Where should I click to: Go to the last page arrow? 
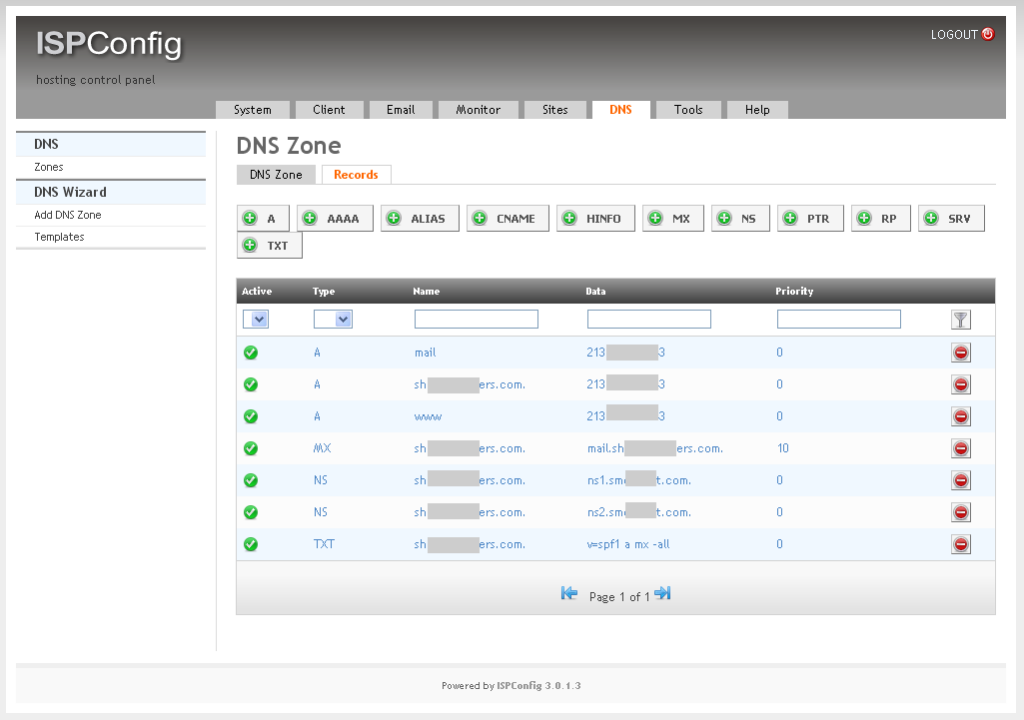[662, 594]
